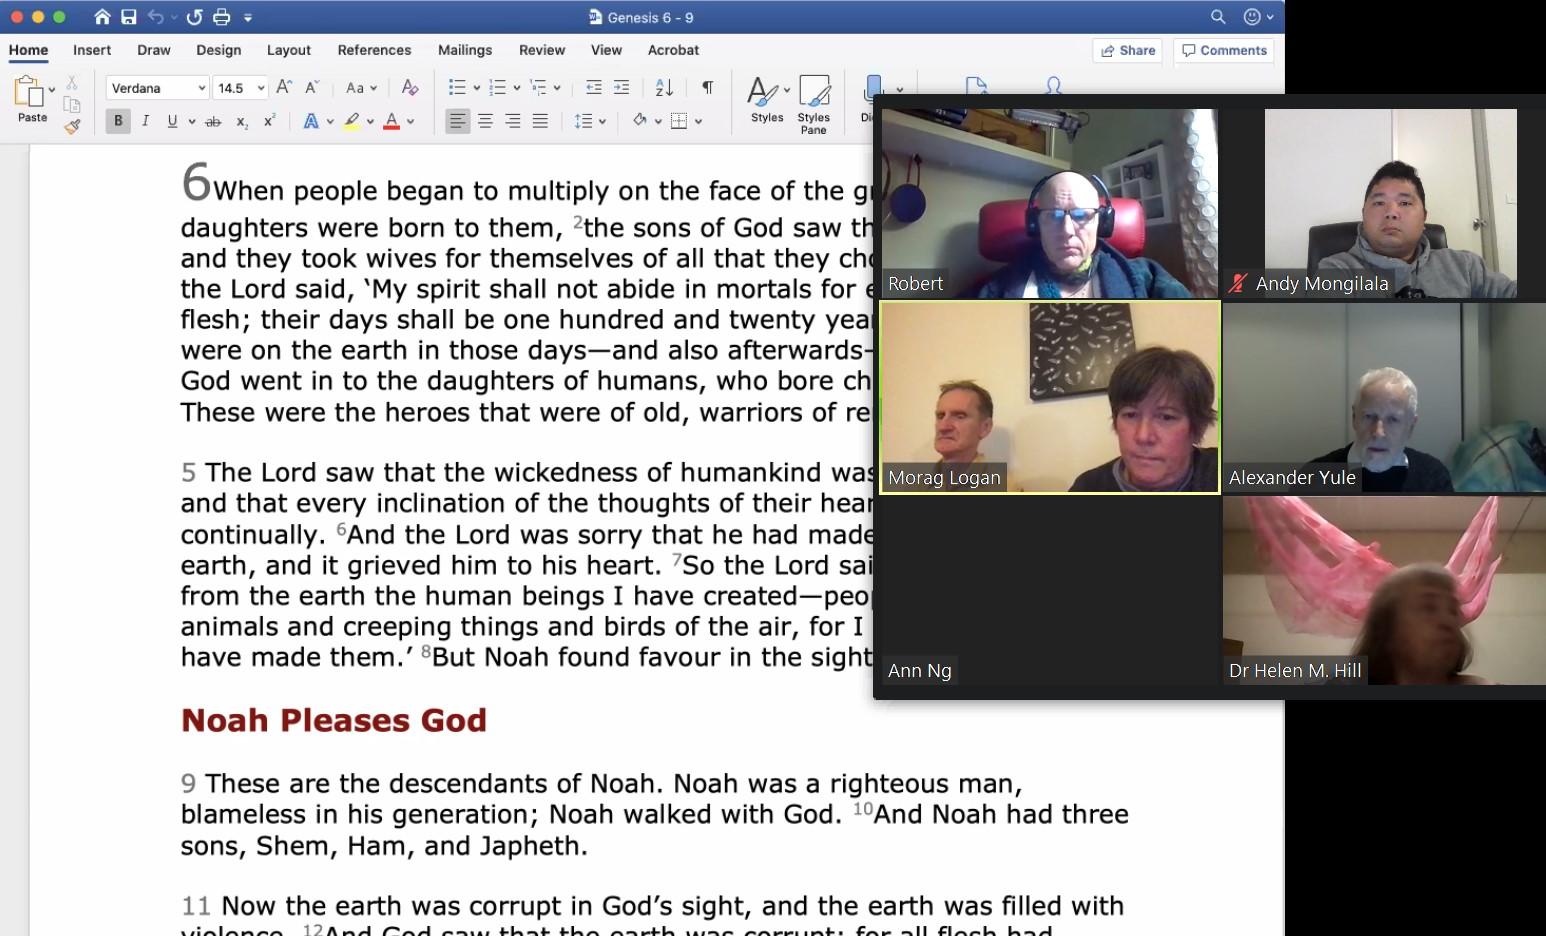Print the Genesis 6 - 9 document
This screenshot has width=1546, height=936.
coord(221,17)
